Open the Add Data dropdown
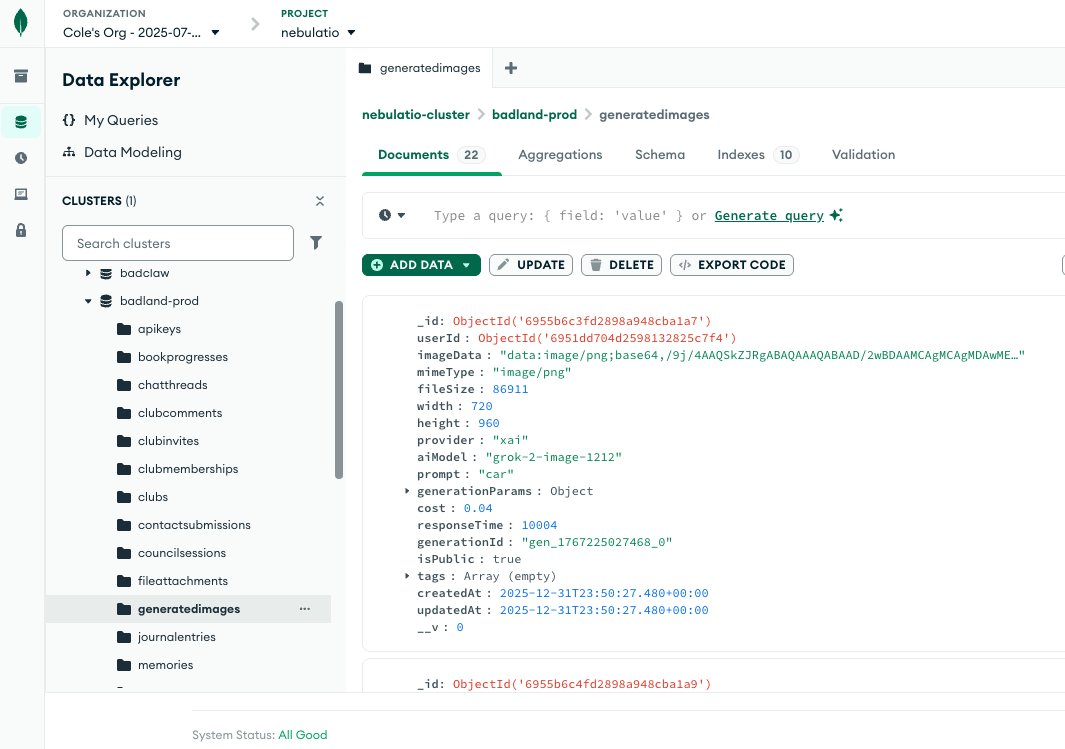 (x=421, y=264)
